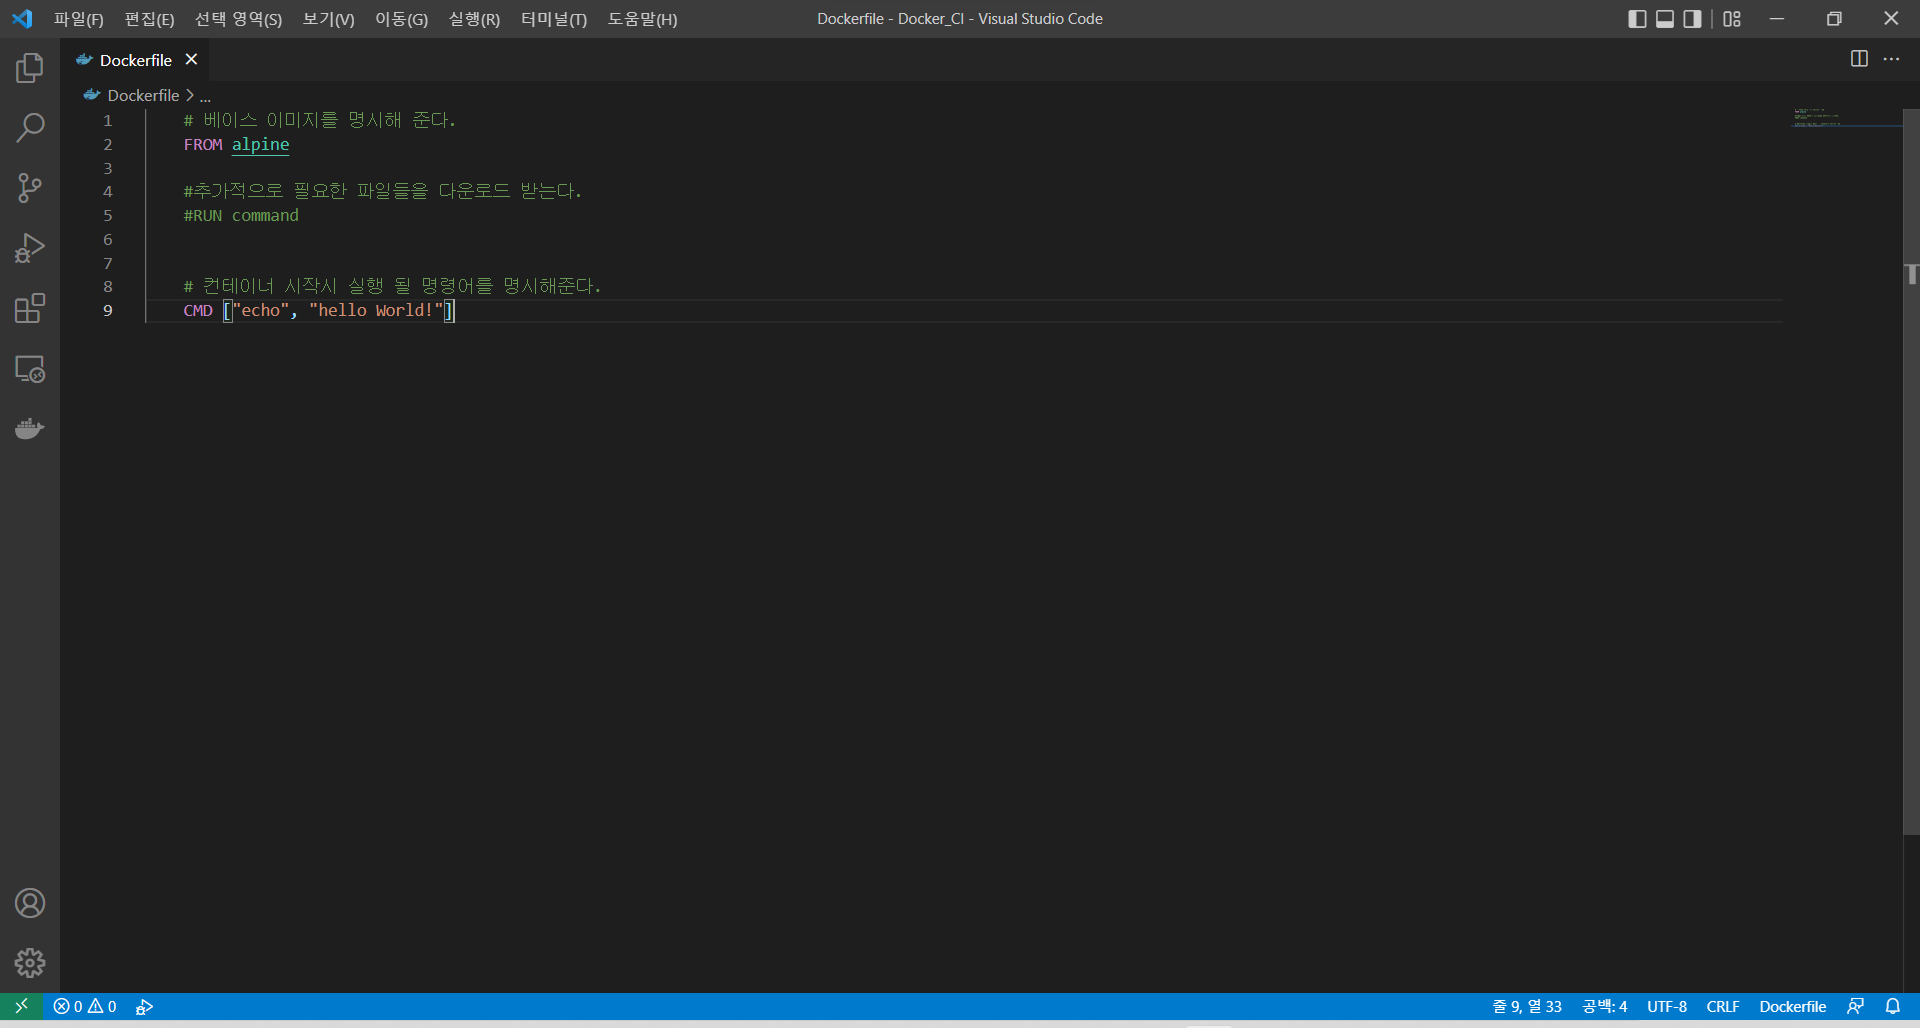1920x1028 pixels.
Task: Open the Docker view in activity bar
Action: click(30, 429)
